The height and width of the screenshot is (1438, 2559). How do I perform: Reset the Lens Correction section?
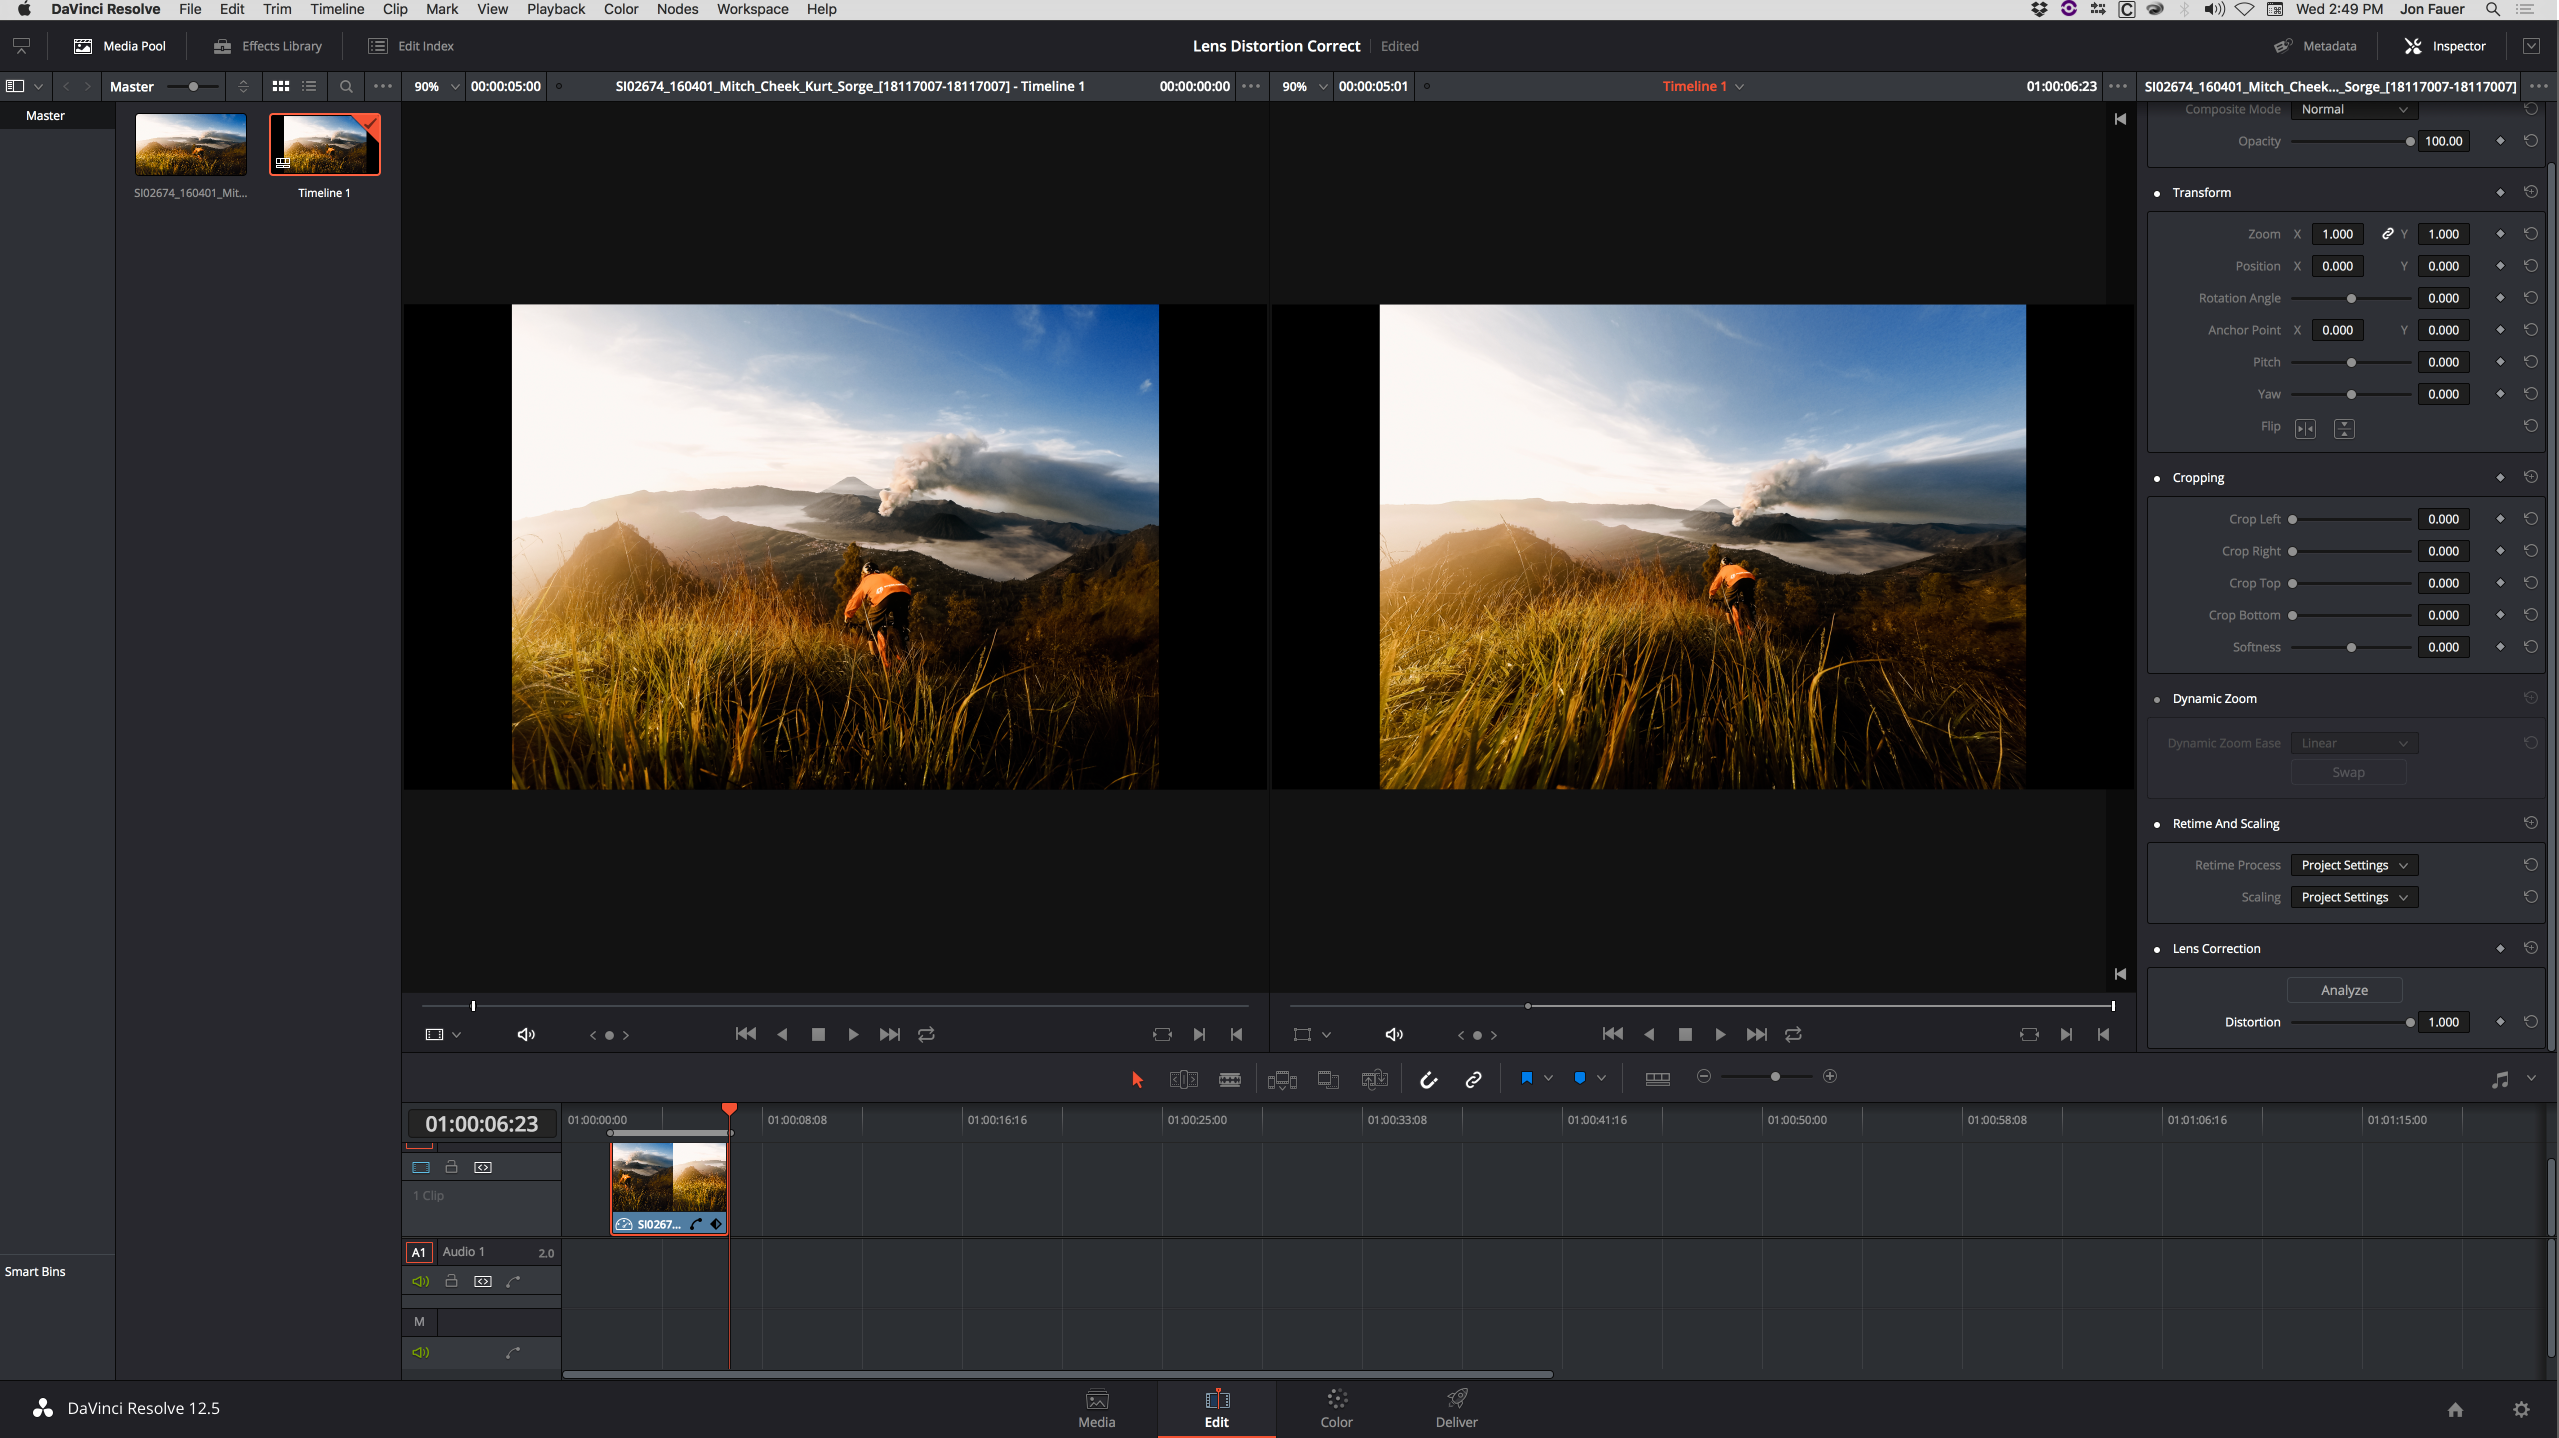[2530, 948]
